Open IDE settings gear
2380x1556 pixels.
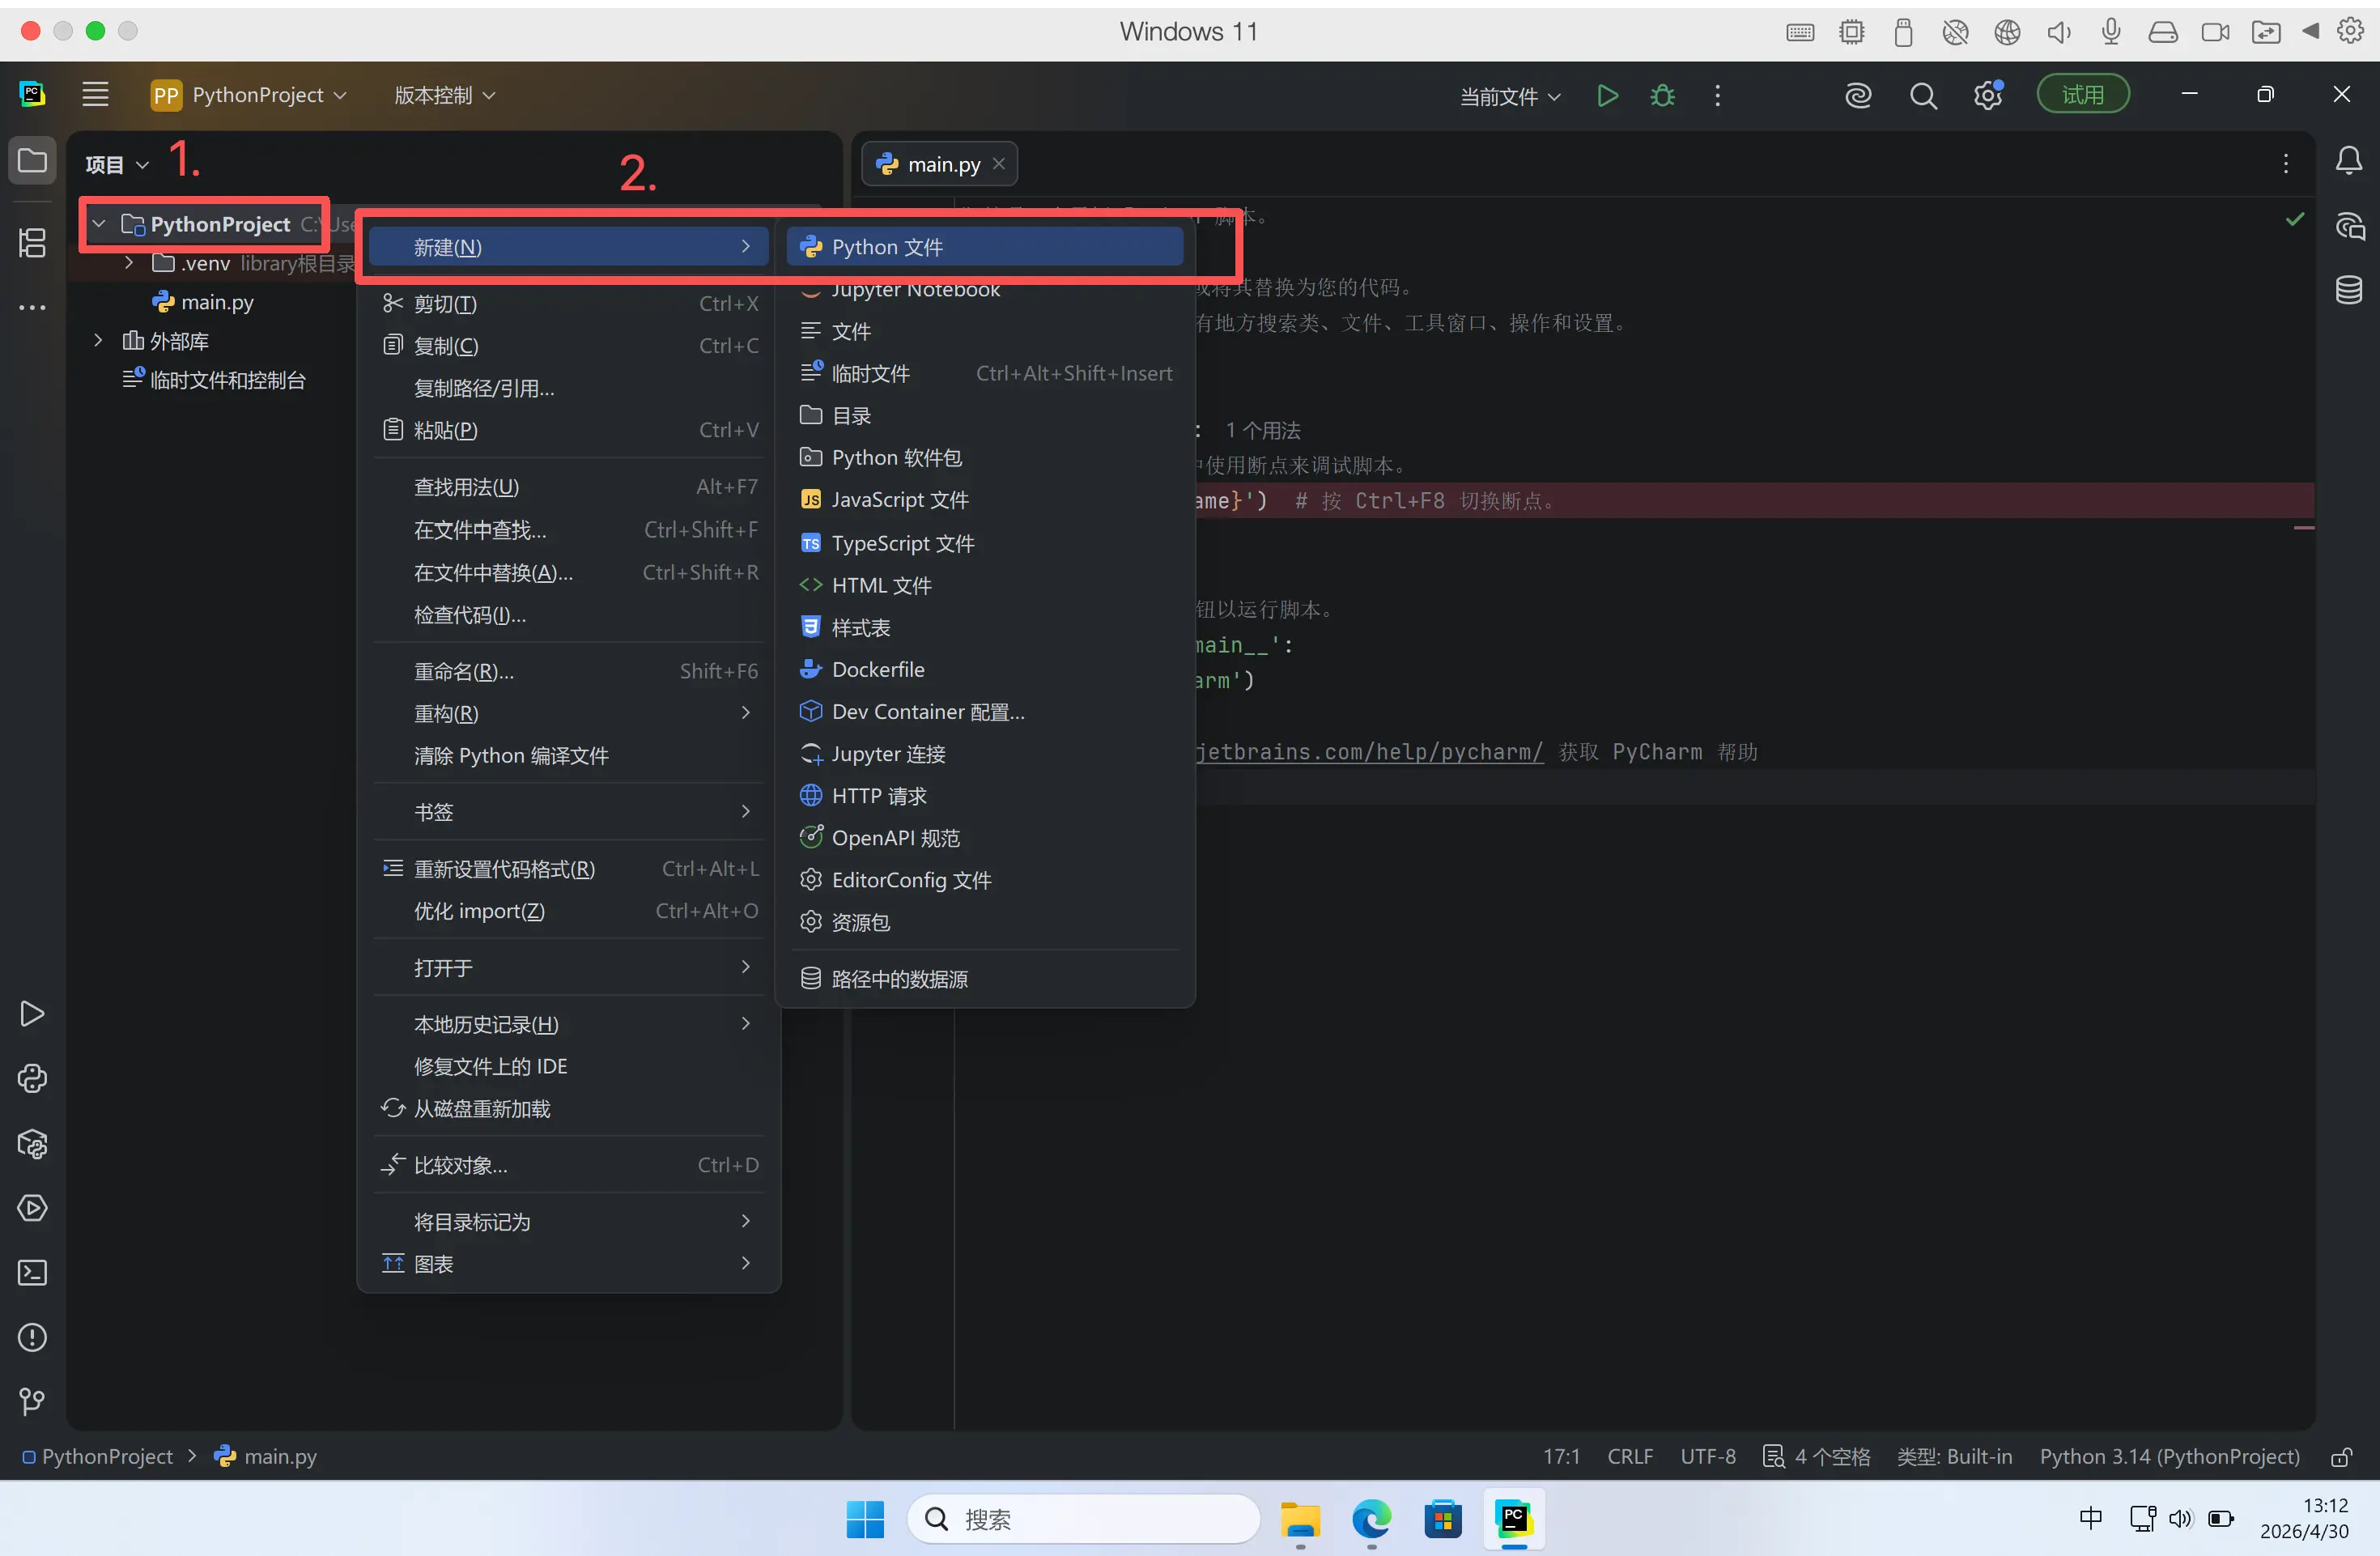tap(1988, 95)
